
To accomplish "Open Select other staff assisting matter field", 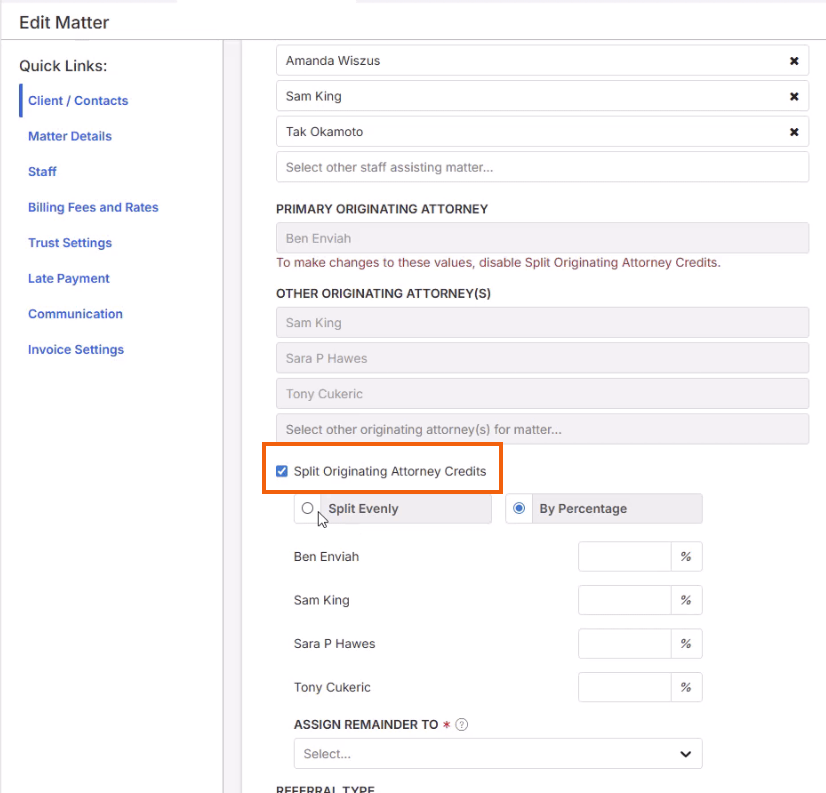I will point(542,167).
